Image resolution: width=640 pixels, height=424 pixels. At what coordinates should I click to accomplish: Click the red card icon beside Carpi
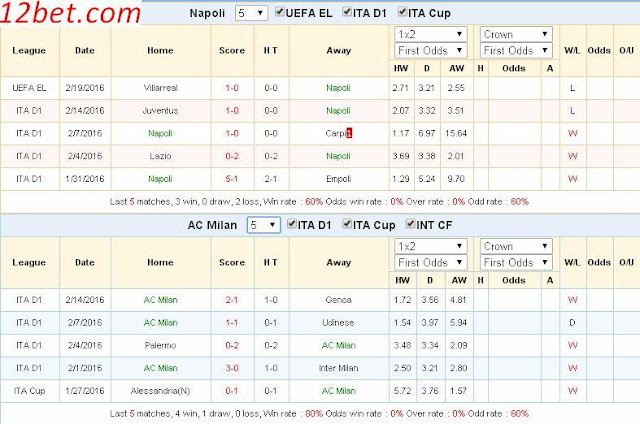pos(349,133)
